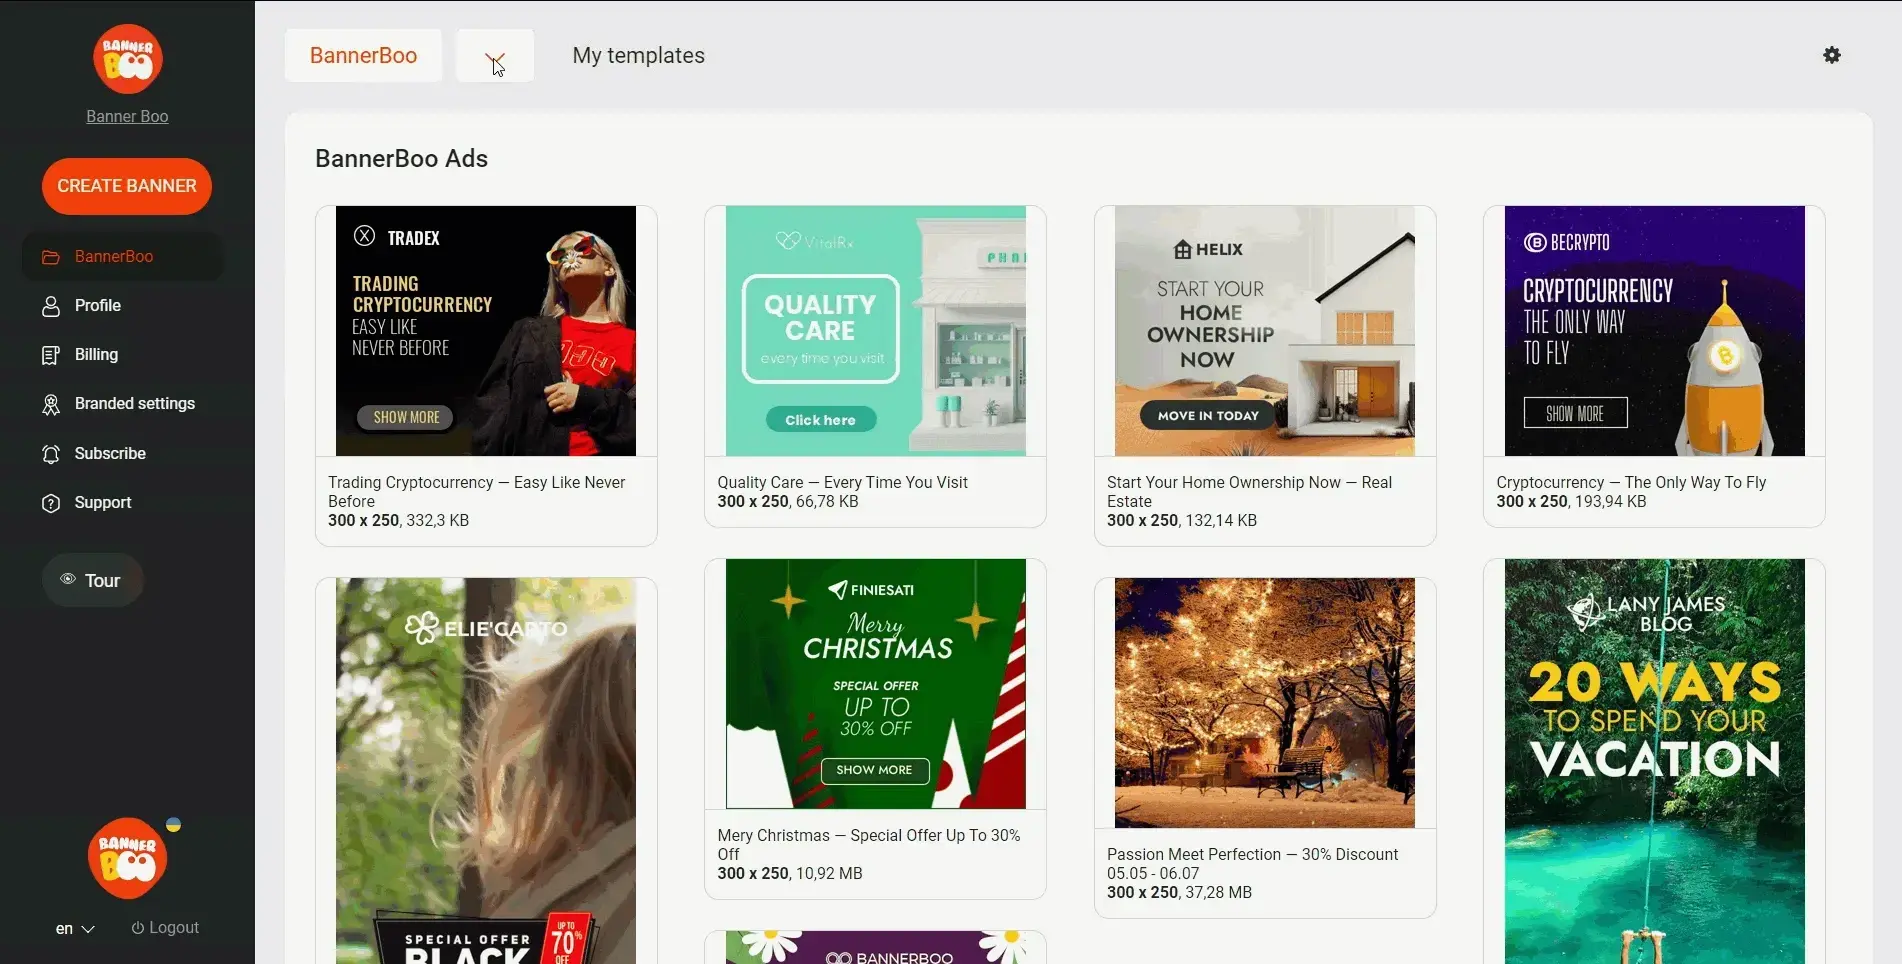Switch to the My templates tab

tap(638, 56)
